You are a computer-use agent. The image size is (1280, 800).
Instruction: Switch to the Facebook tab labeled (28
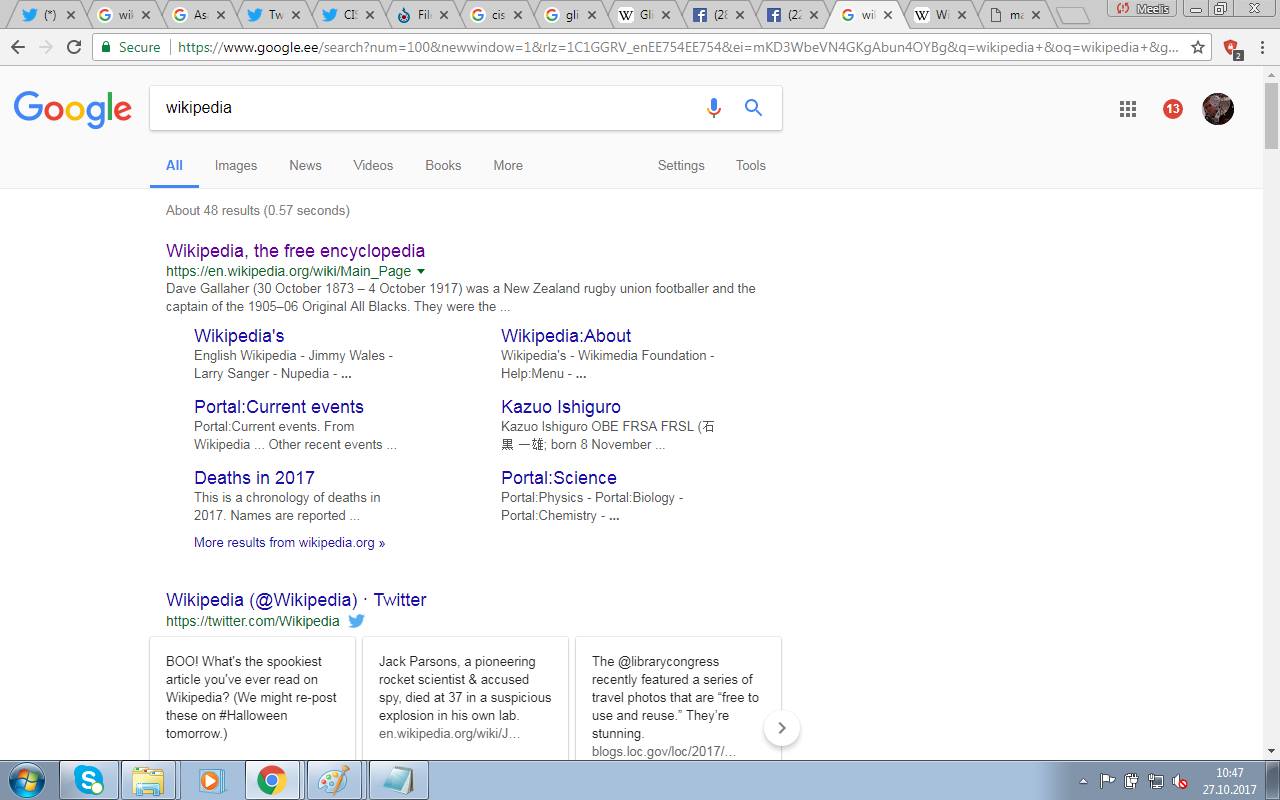pyautogui.click(x=719, y=15)
